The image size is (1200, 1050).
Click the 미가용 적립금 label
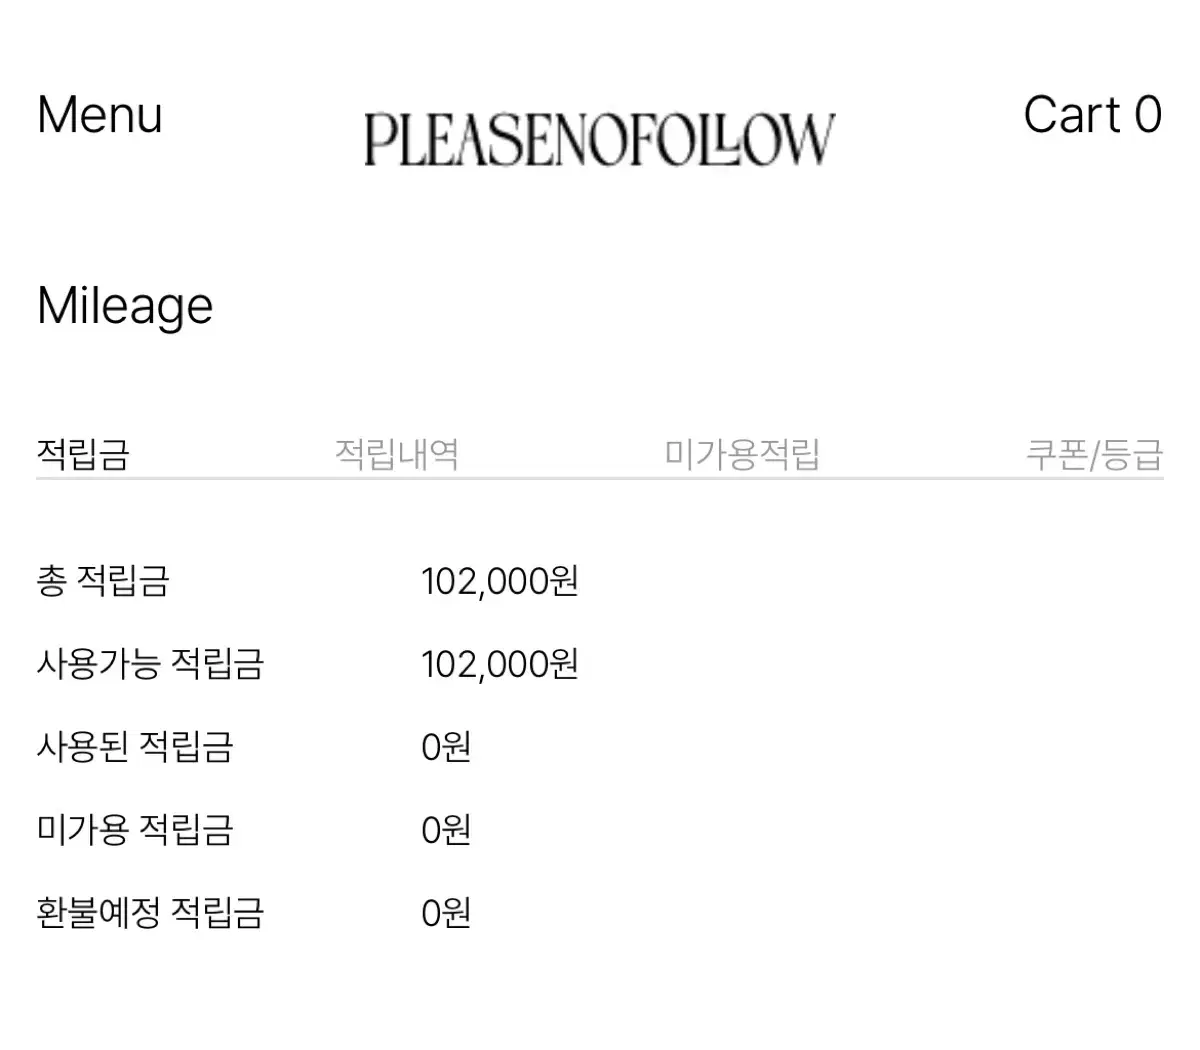pos(135,830)
